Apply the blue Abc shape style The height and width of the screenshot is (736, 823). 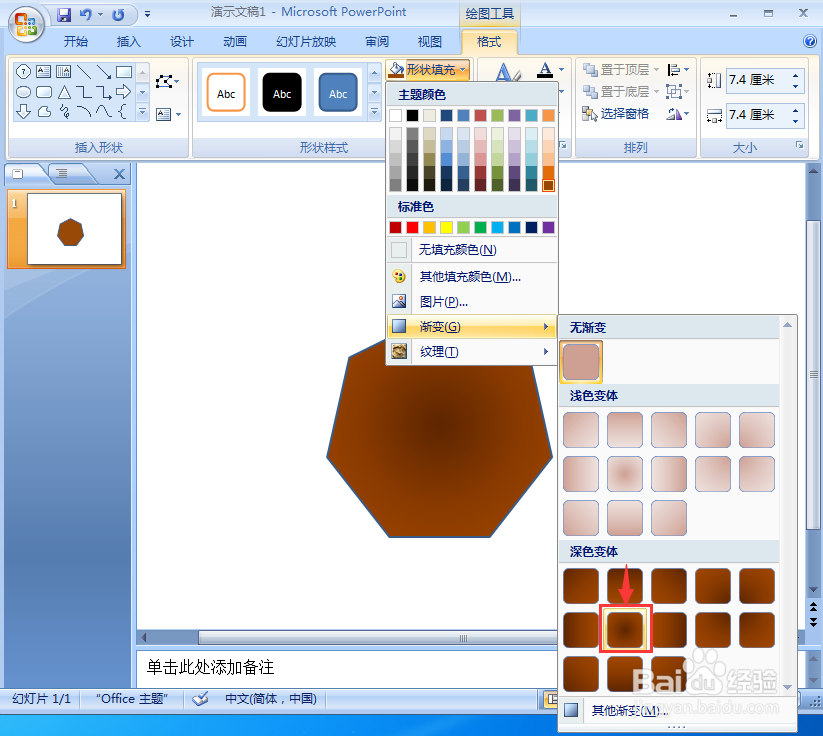pos(338,93)
